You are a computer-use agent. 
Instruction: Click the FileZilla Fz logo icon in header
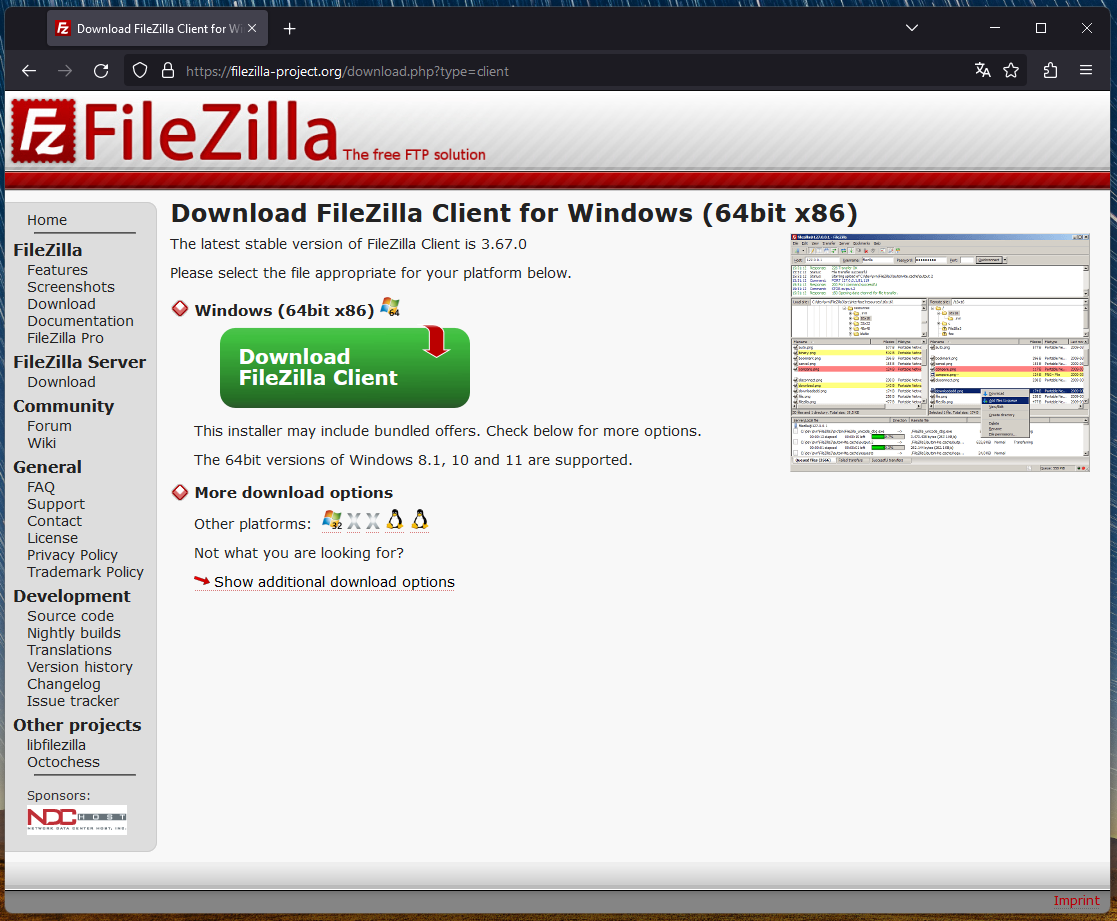(43, 131)
